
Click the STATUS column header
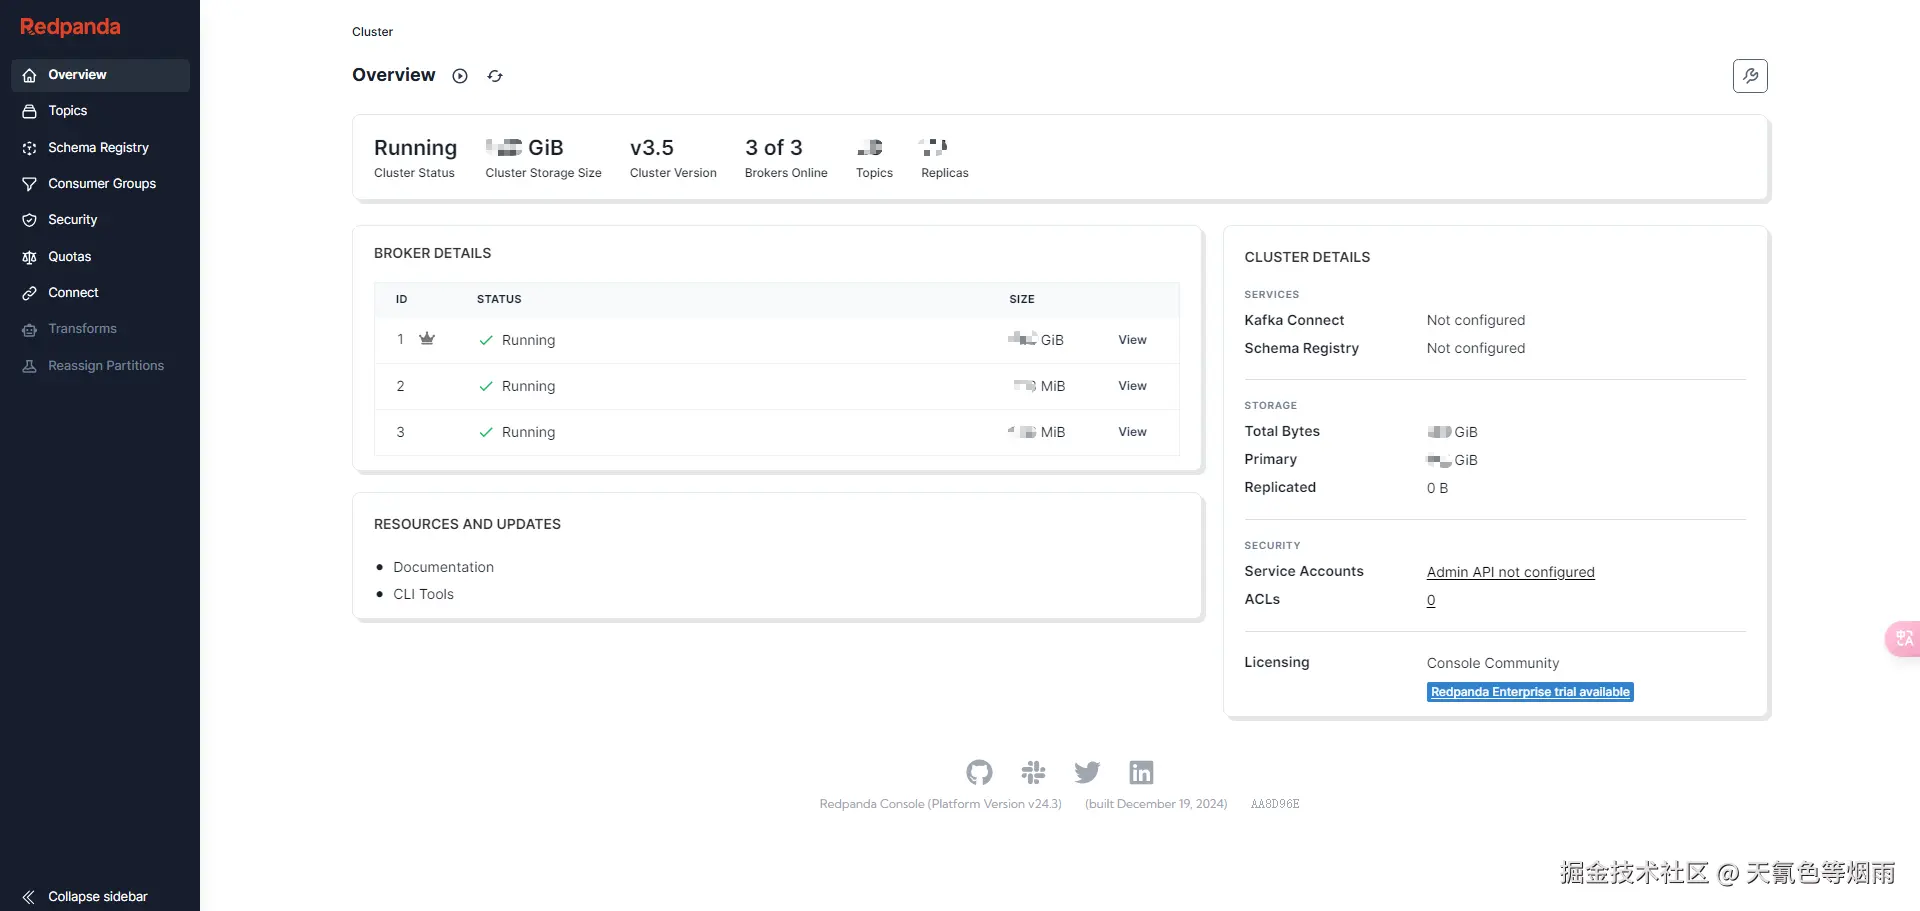499,299
